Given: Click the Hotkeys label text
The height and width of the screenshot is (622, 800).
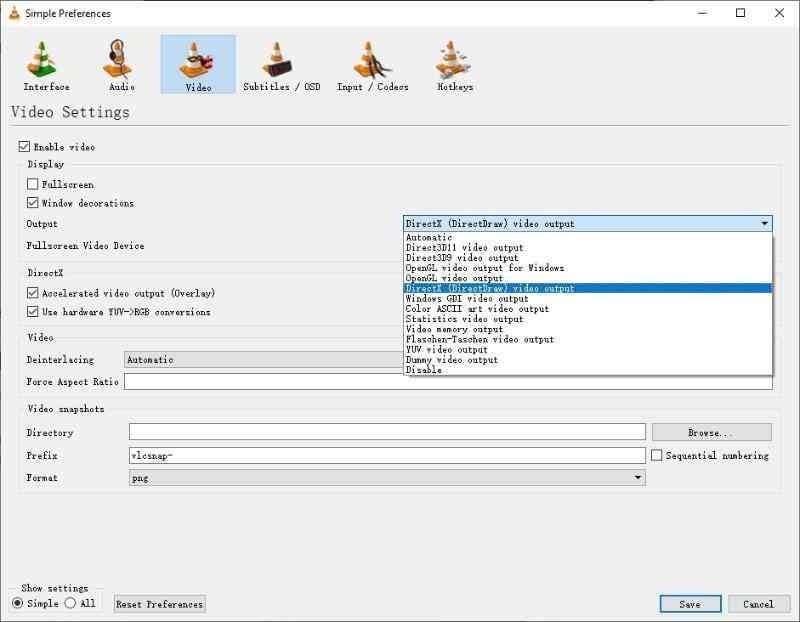Looking at the screenshot, I should pyautogui.click(x=455, y=87).
